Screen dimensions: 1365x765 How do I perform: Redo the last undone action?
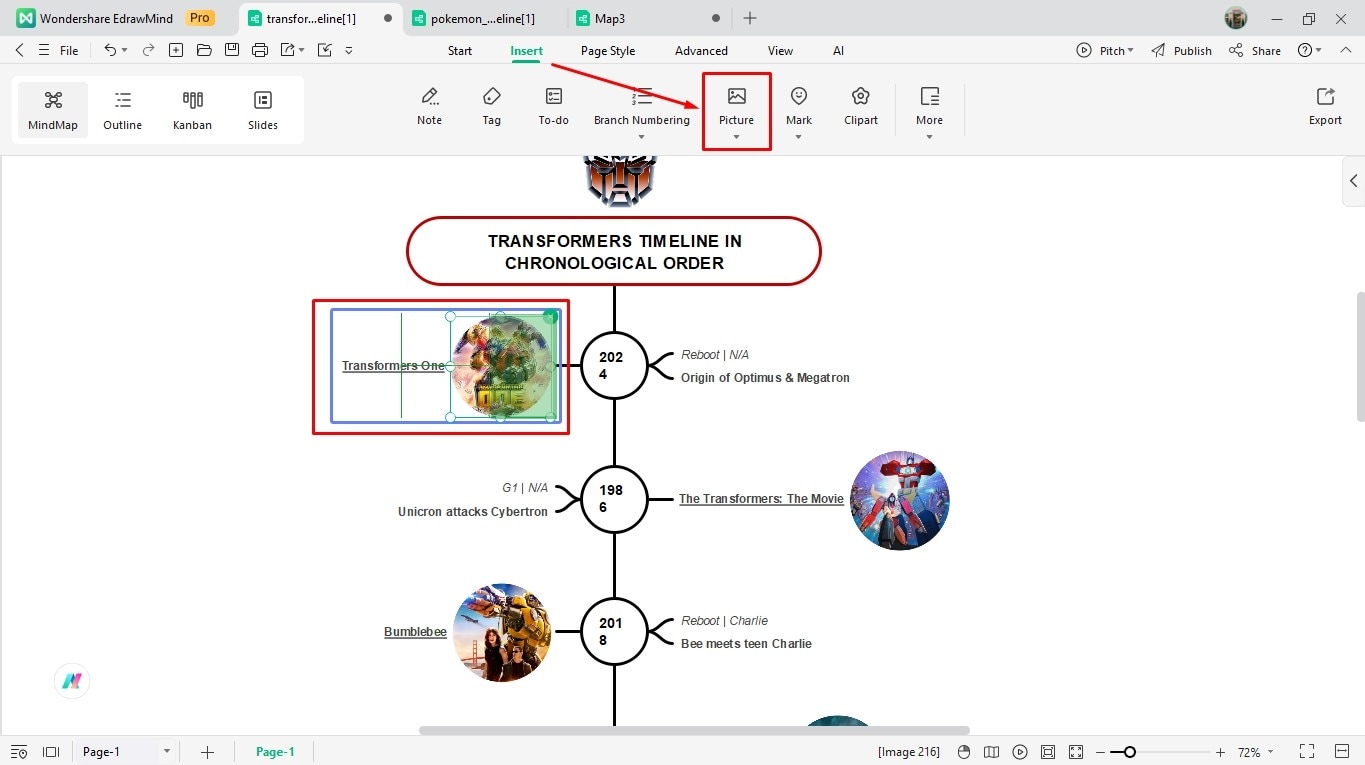click(x=148, y=50)
